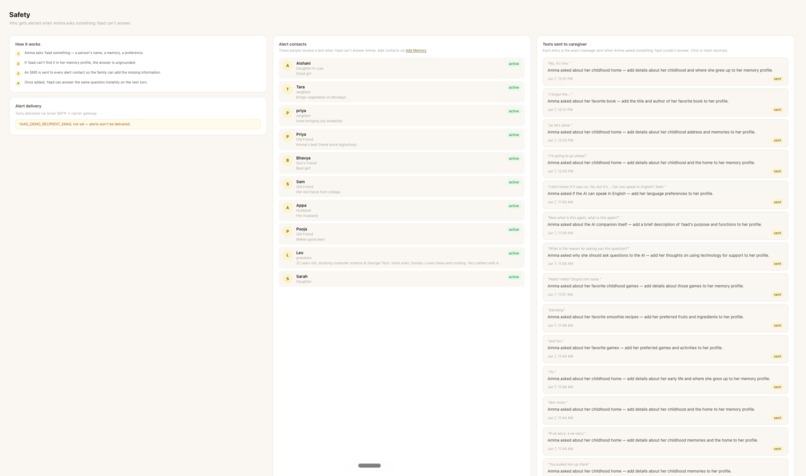806x476 pixels.
Task: Click the How it works heading
Action: 28,44
